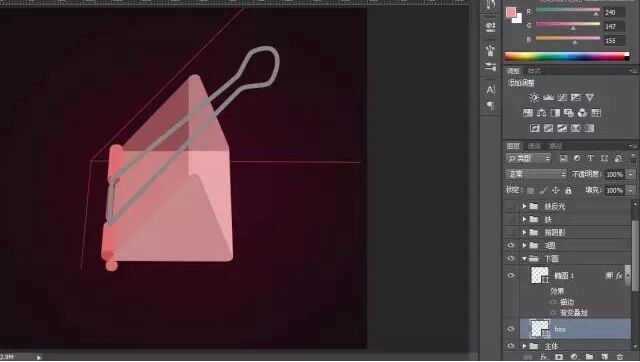Toggle visibility of the 描边 effect
The width and height of the screenshot is (640, 362).
pos(553,302)
